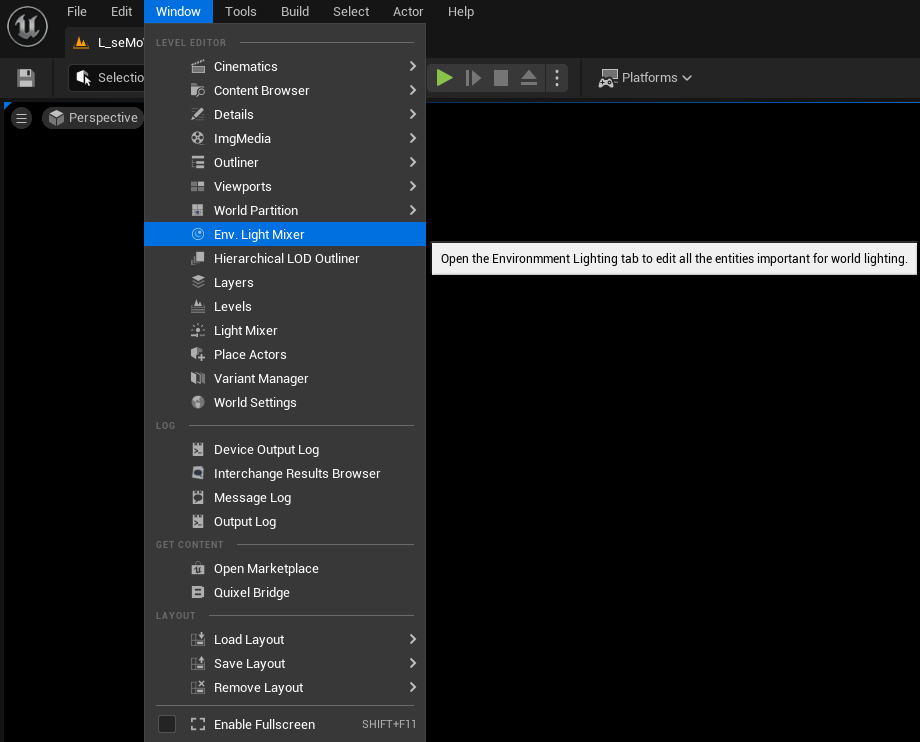Expand the Content Browser submenu arrow
The height and width of the screenshot is (742, 920).
[x=412, y=90]
